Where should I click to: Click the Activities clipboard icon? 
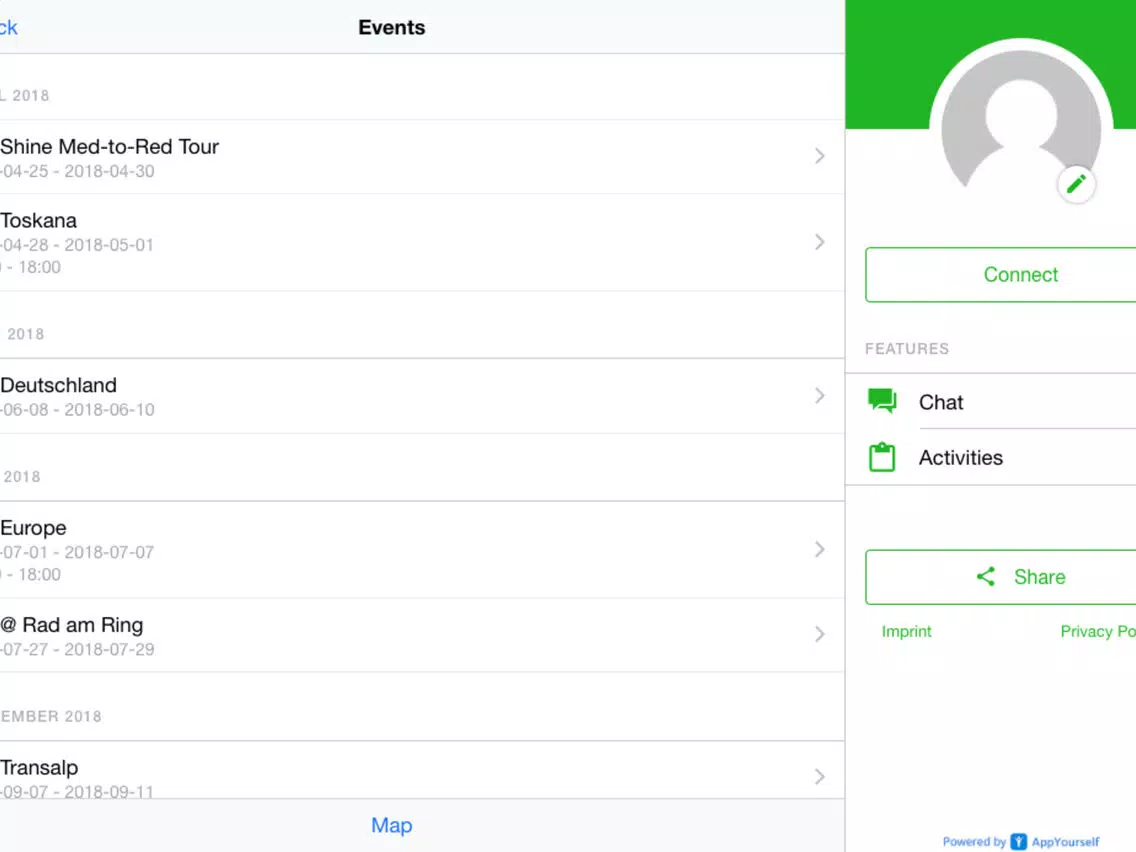pos(882,457)
